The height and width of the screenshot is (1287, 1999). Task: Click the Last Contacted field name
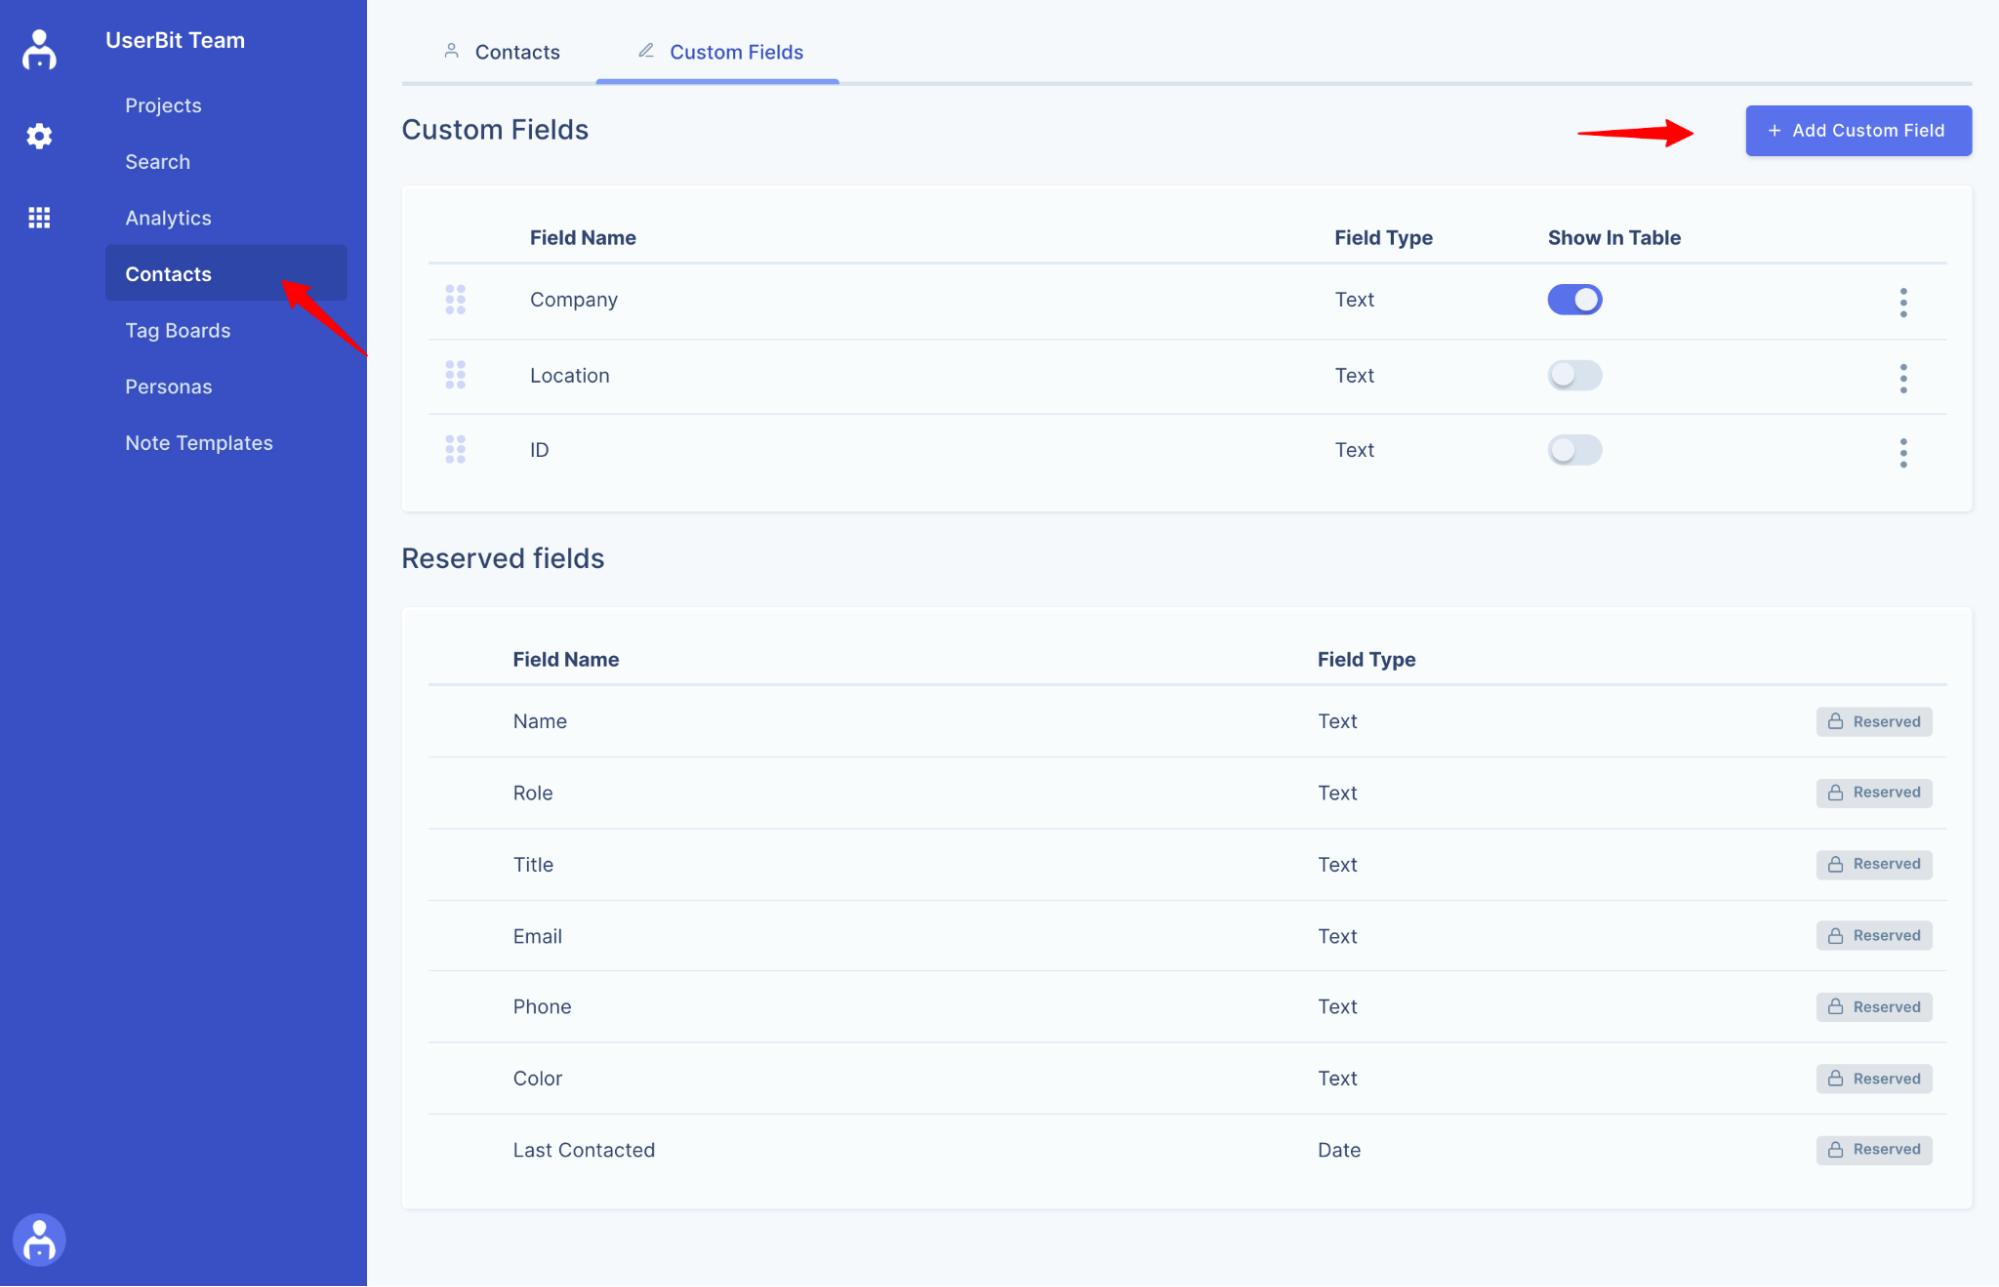(x=584, y=1150)
